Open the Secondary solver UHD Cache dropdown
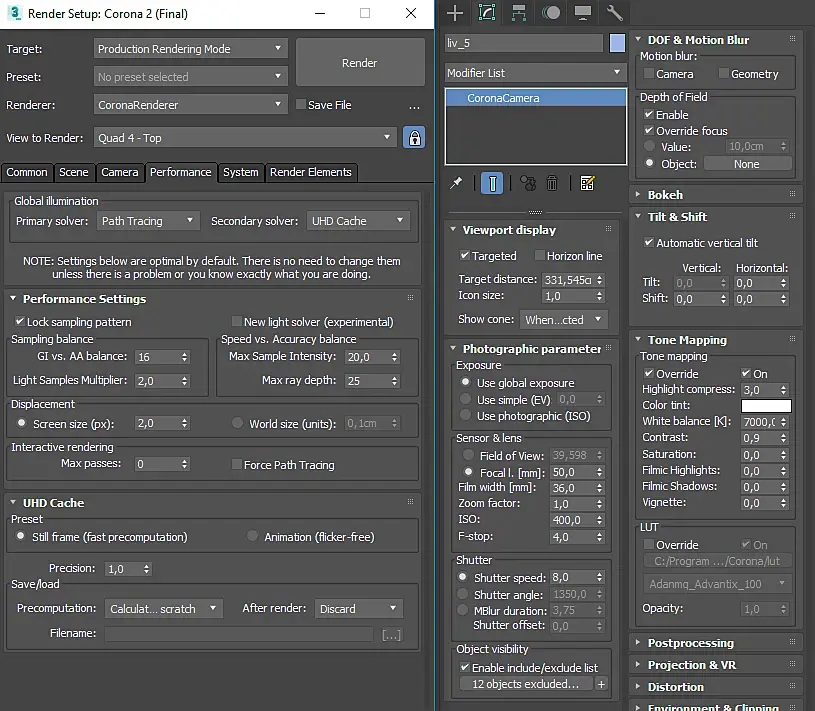 [x=358, y=221]
